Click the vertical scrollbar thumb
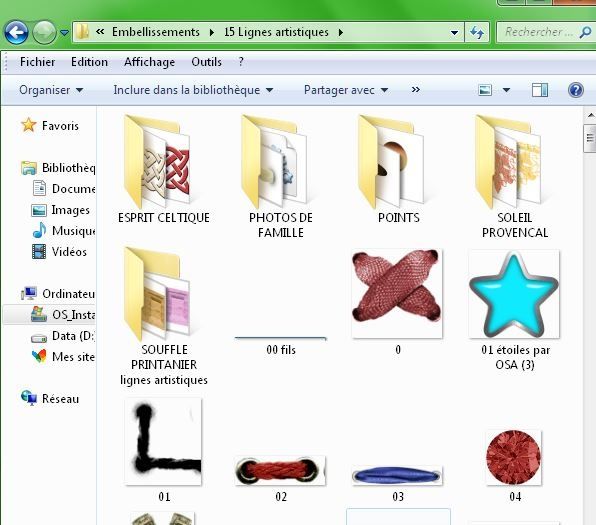Image resolution: width=596 pixels, height=525 pixels. click(590, 138)
